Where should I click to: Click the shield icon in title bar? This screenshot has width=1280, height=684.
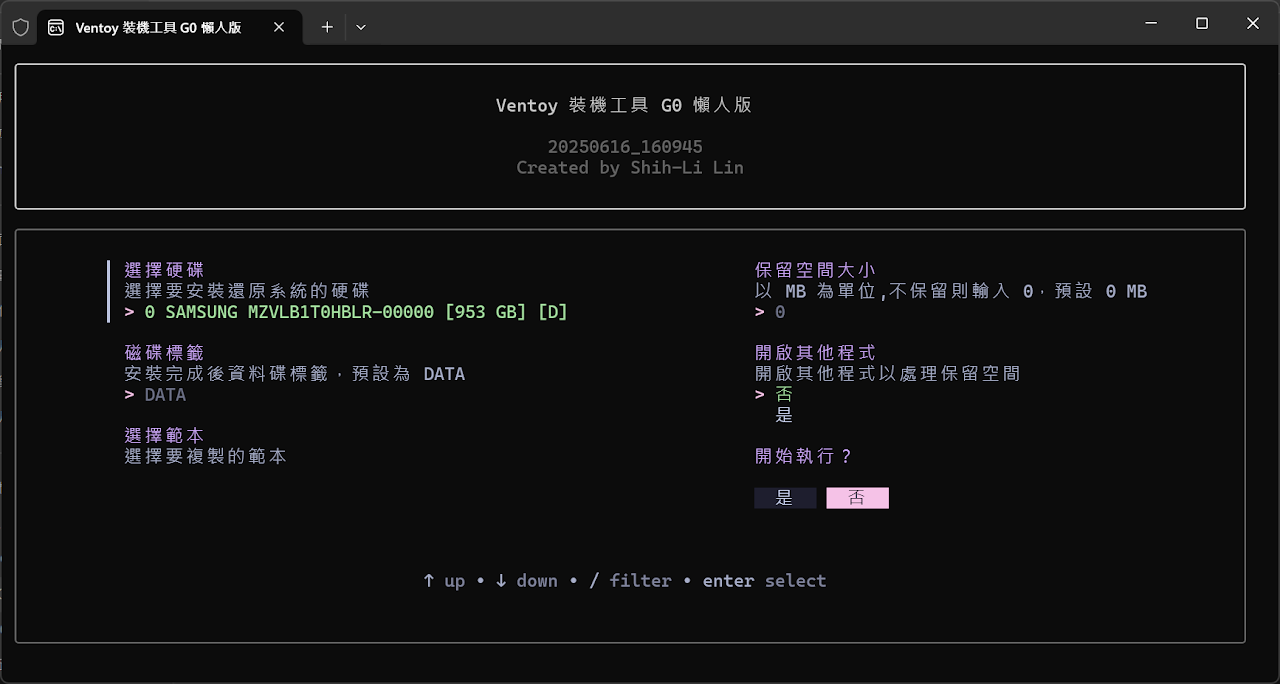[21, 27]
